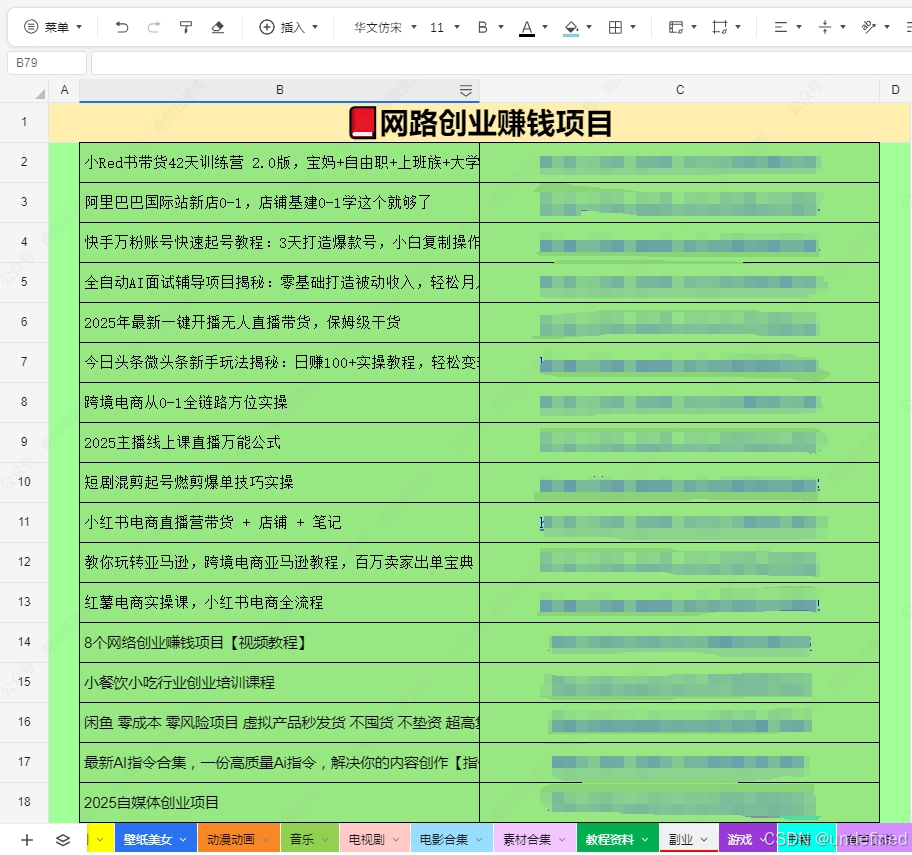Image resolution: width=912 pixels, height=855 pixels.
Task: Select row 1 header
Action: (24, 122)
